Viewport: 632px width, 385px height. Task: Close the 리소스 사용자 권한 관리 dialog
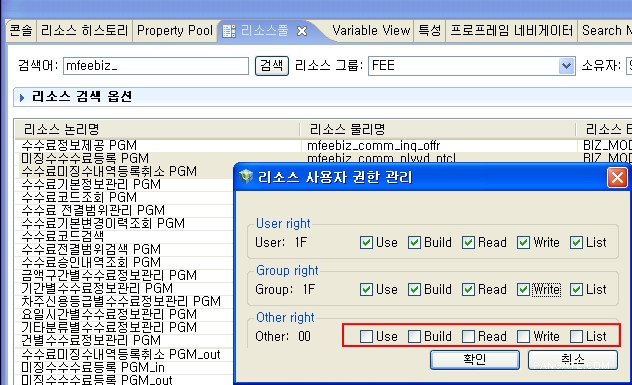click(x=617, y=177)
